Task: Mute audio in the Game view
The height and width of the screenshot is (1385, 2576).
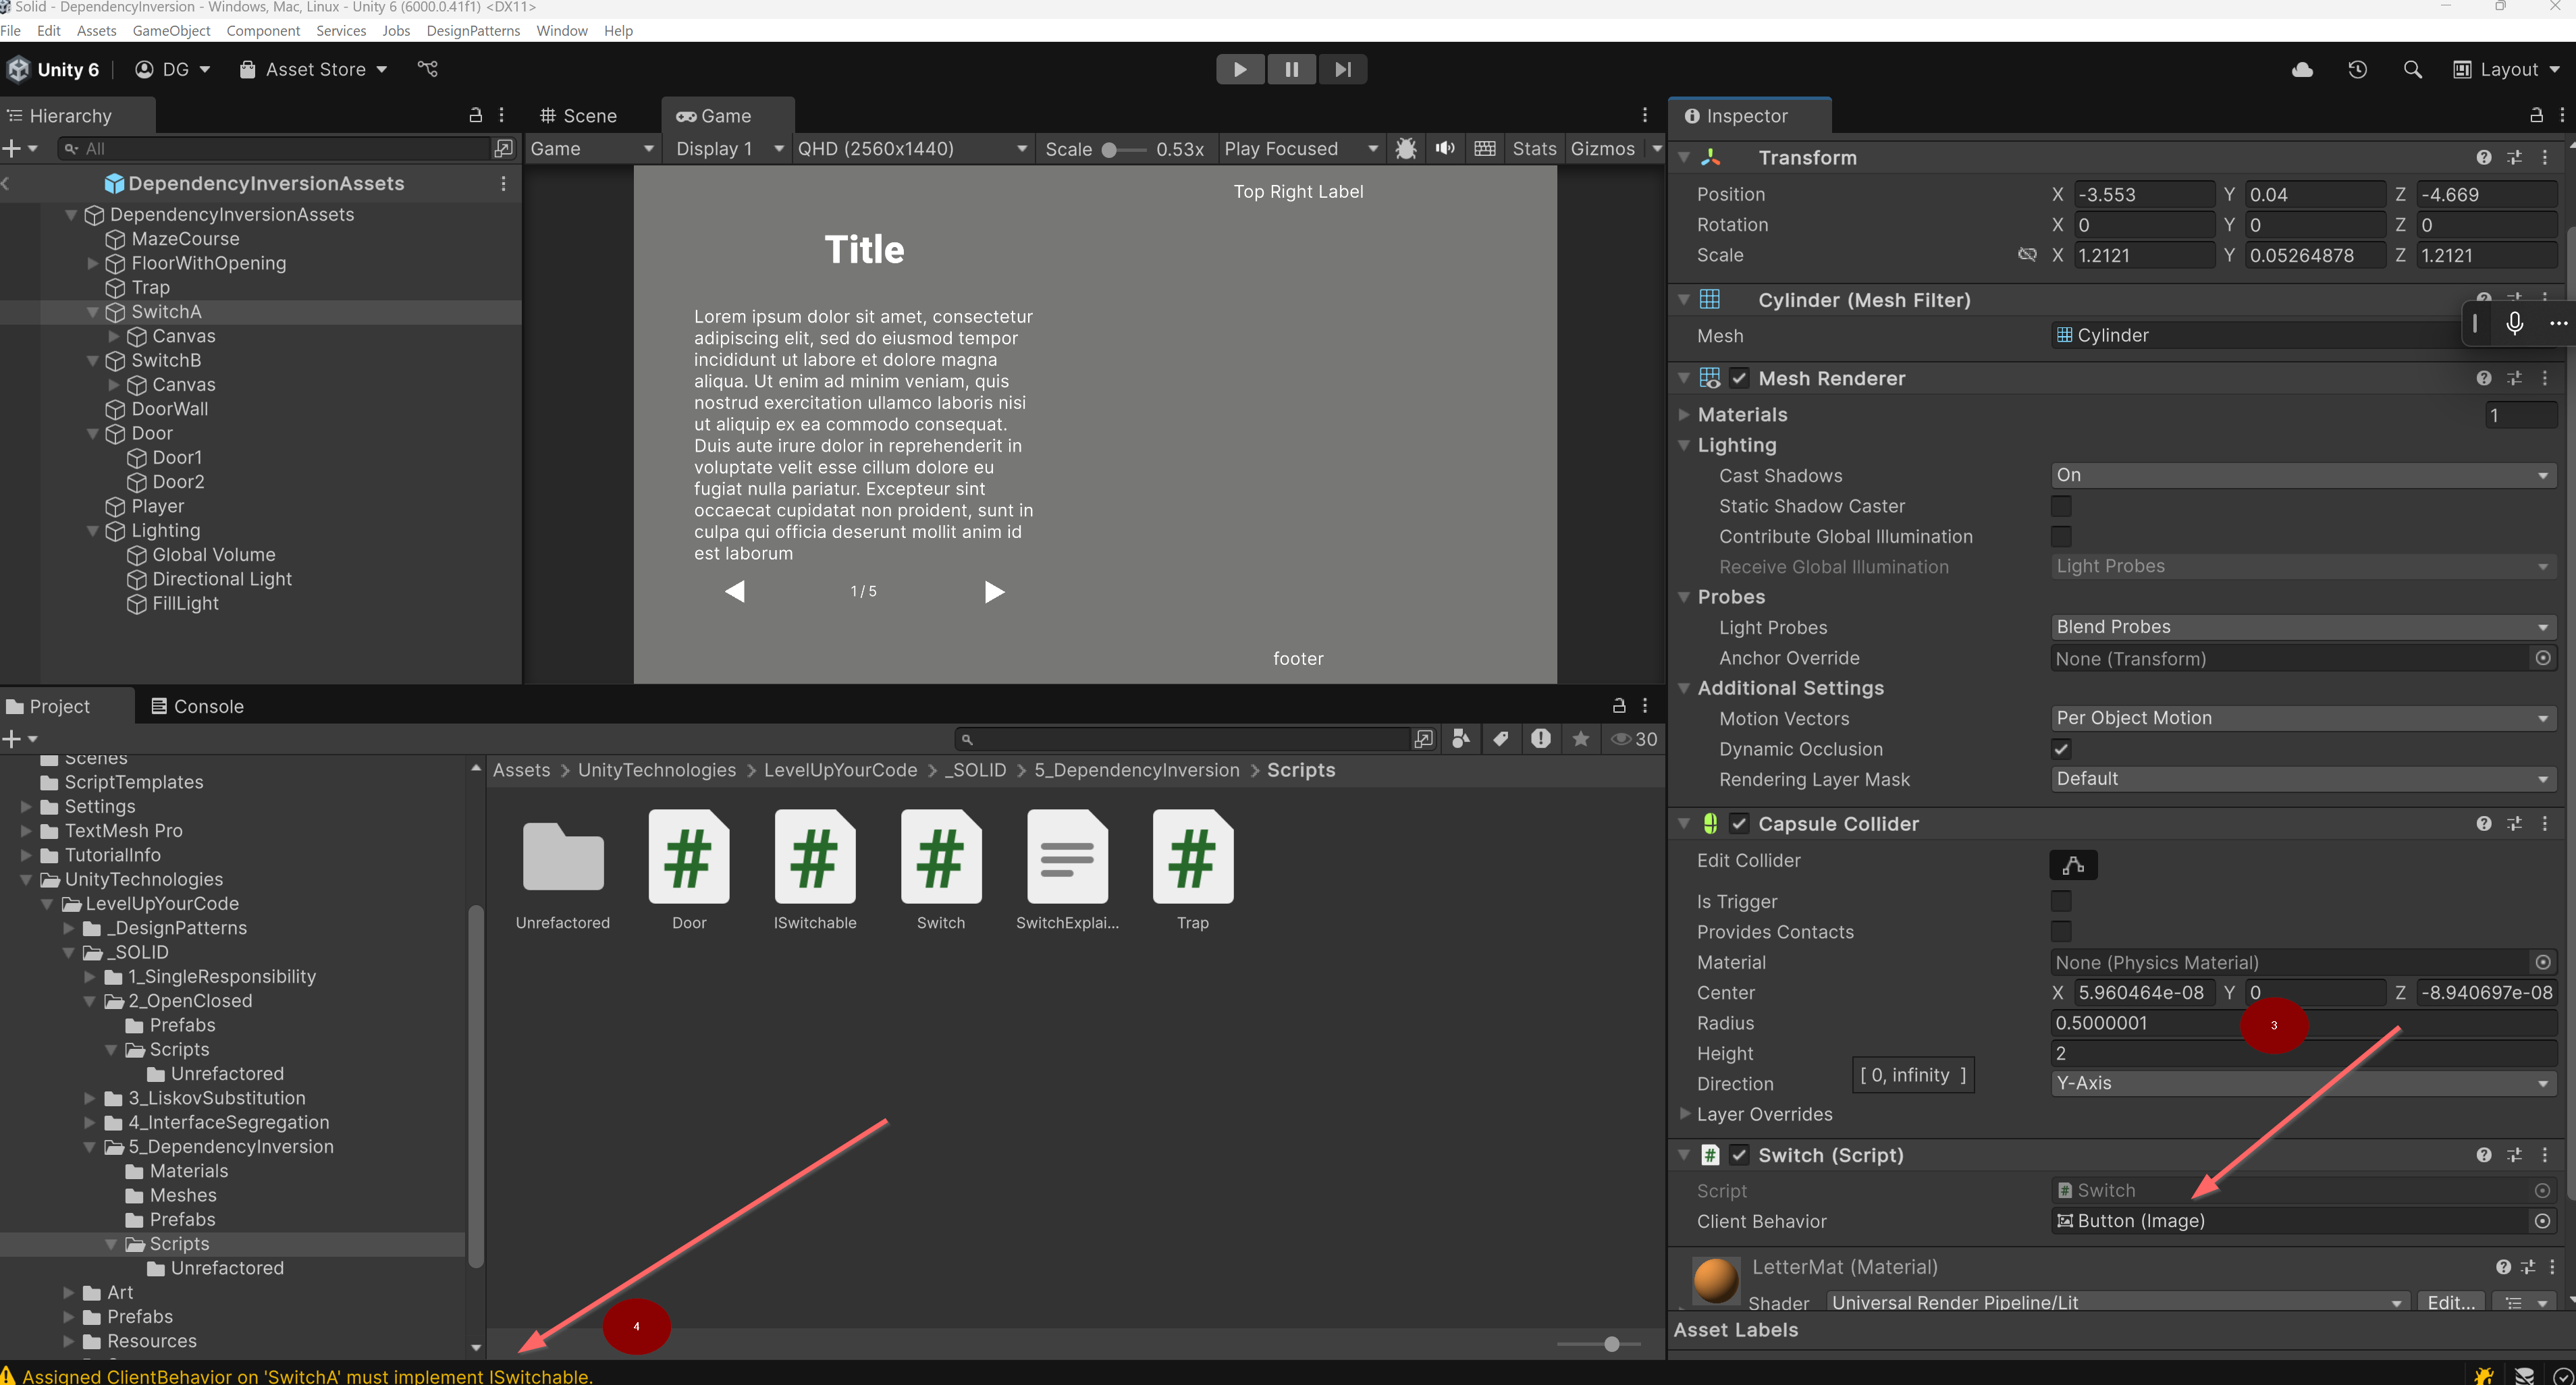Action: (x=1445, y=148)
